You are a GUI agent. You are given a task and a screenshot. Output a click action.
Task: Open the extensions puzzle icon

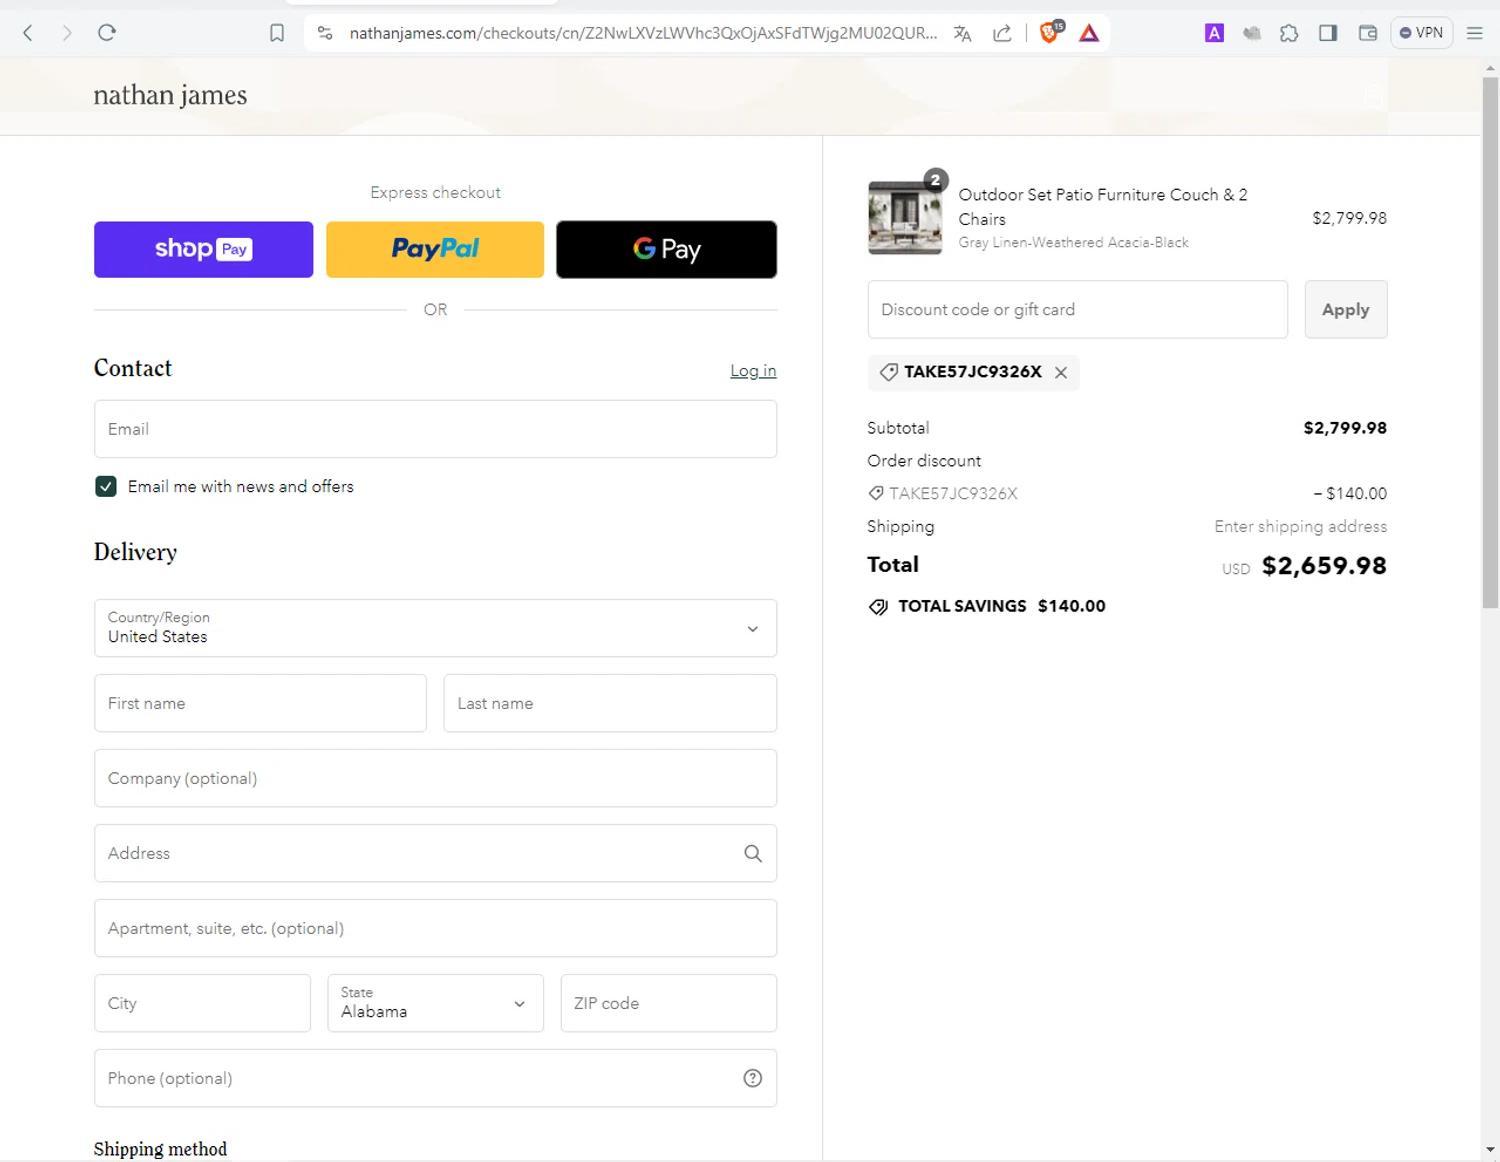coord(1289,33)
